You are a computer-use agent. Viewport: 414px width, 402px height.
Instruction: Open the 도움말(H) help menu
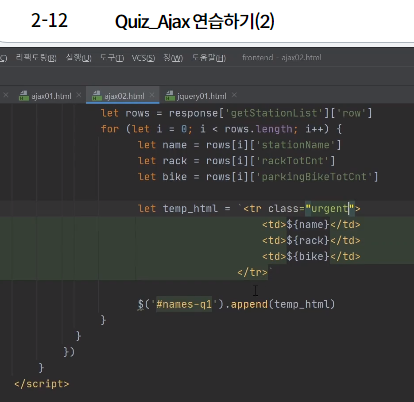pos(209,58)
